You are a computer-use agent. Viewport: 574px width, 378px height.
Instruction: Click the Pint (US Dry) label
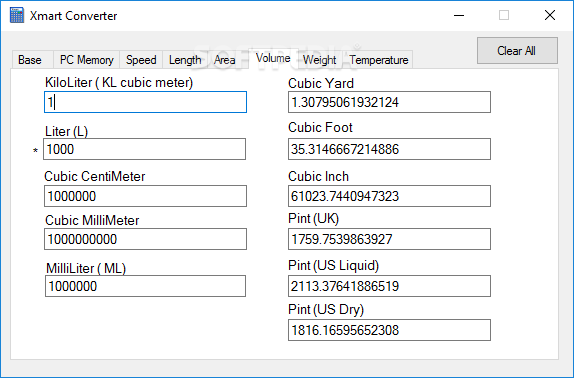(x=326, y=310)
